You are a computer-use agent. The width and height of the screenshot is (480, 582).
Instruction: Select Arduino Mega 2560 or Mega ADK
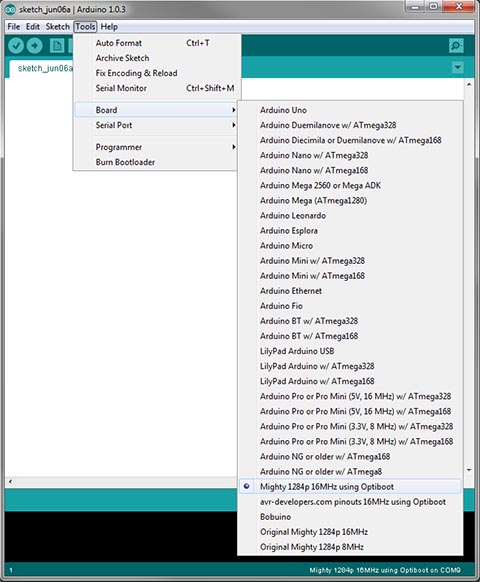(x=350, y=186)
